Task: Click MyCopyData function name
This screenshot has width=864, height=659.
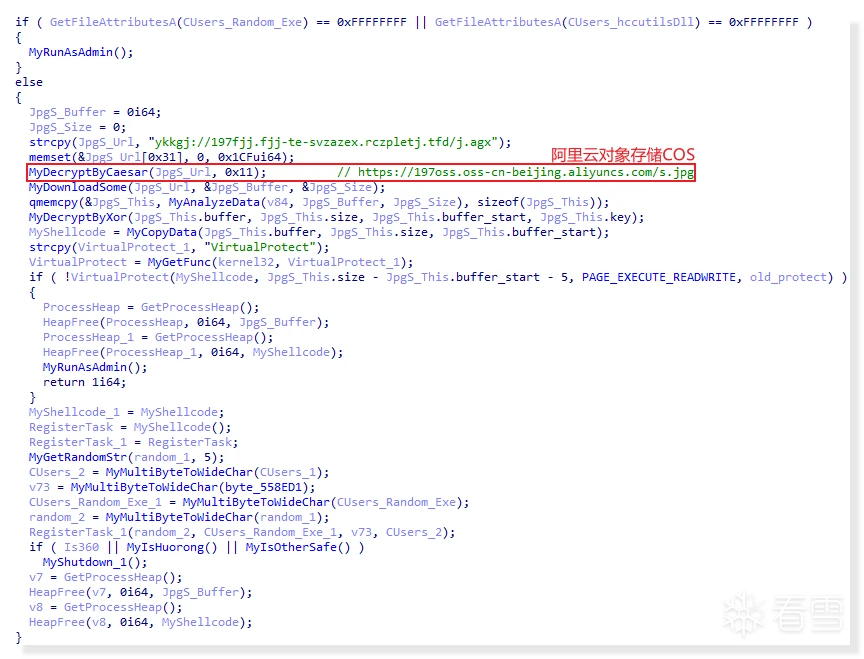Action: tap(161, 233)
